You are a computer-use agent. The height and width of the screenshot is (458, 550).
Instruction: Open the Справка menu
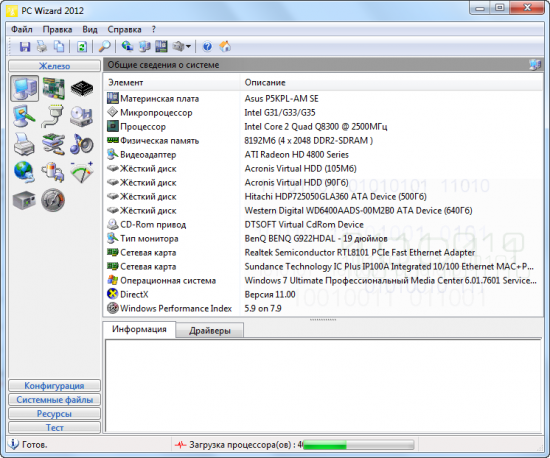tap(124, 29)
